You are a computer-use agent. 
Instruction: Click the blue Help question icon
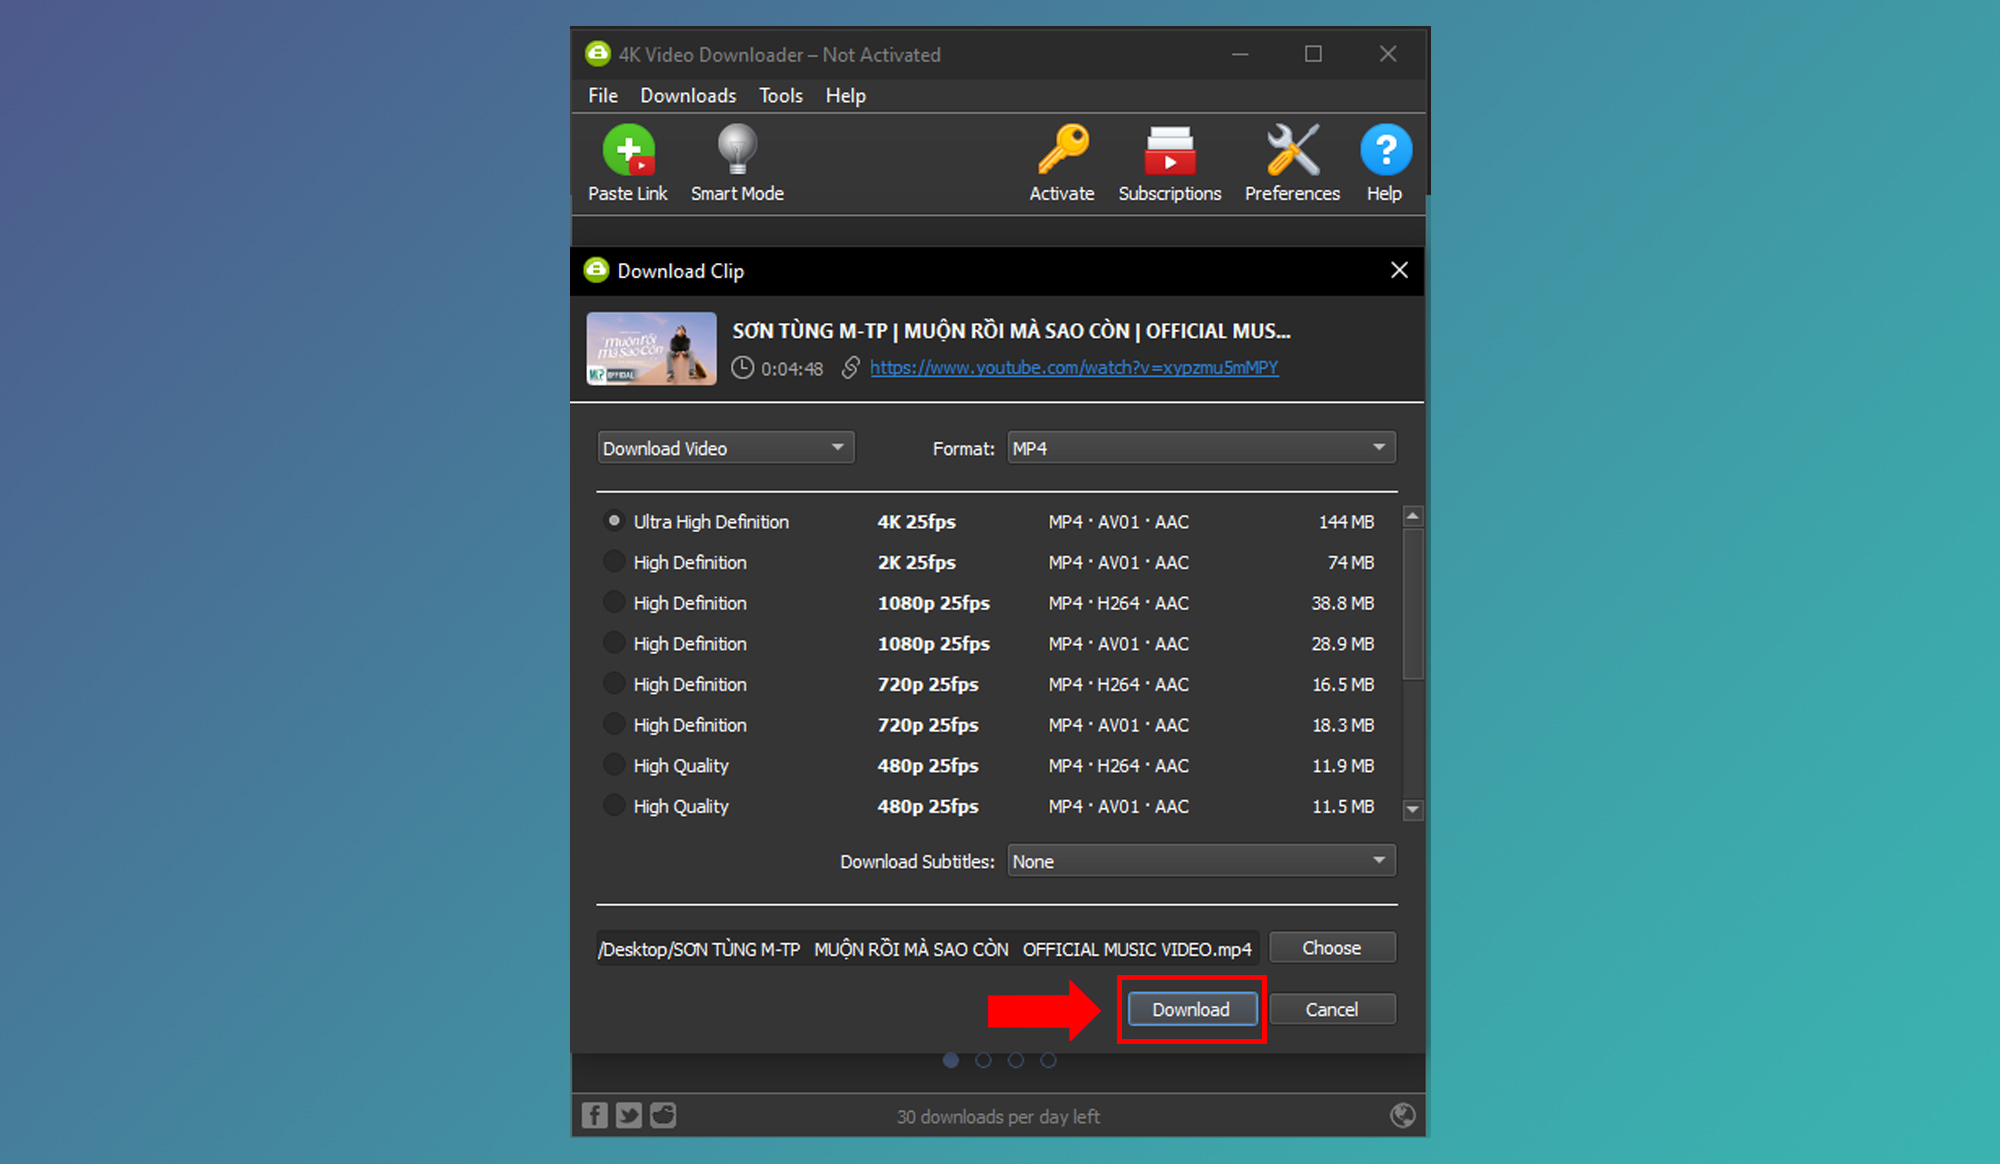[x=1385, y=151]
